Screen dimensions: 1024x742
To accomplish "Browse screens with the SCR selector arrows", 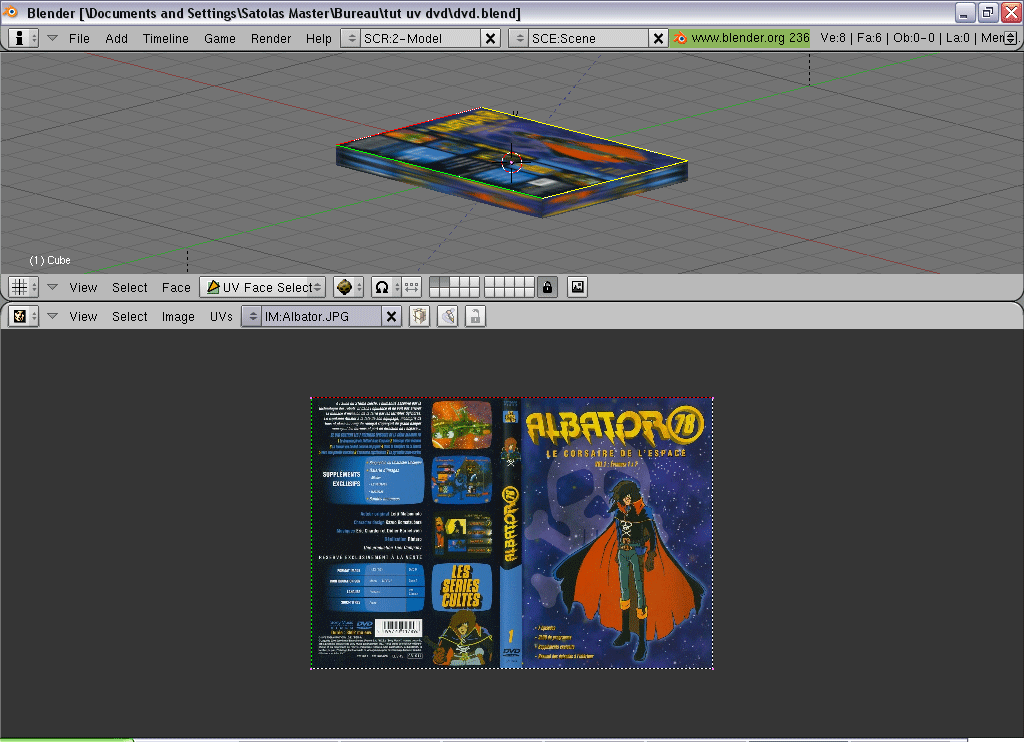I will tap(351, 39).
